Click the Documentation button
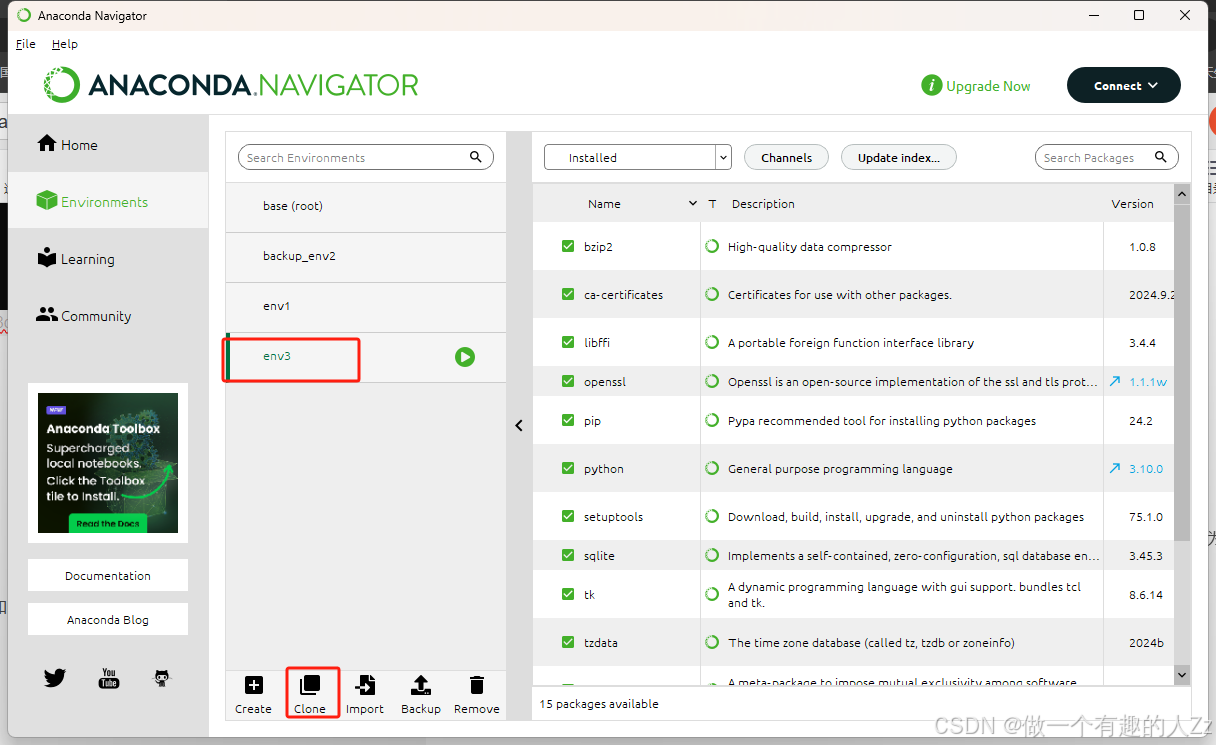1216x745 pixels. [x=108, y=575]
